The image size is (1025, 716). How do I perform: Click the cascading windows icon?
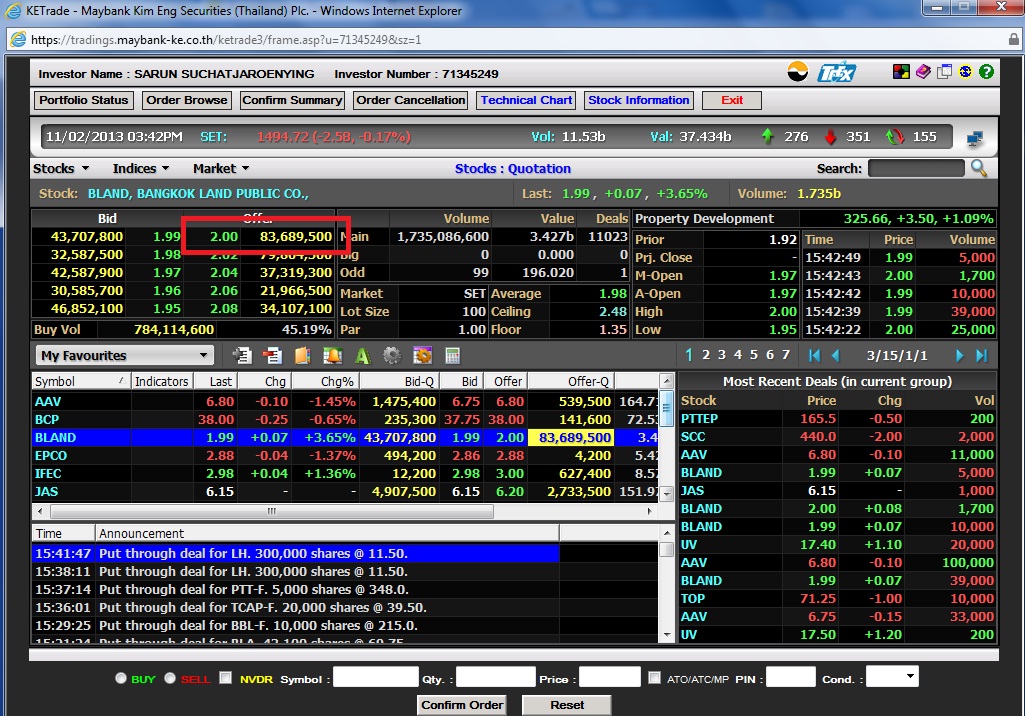pyautogui.click(x=944, y=72)
